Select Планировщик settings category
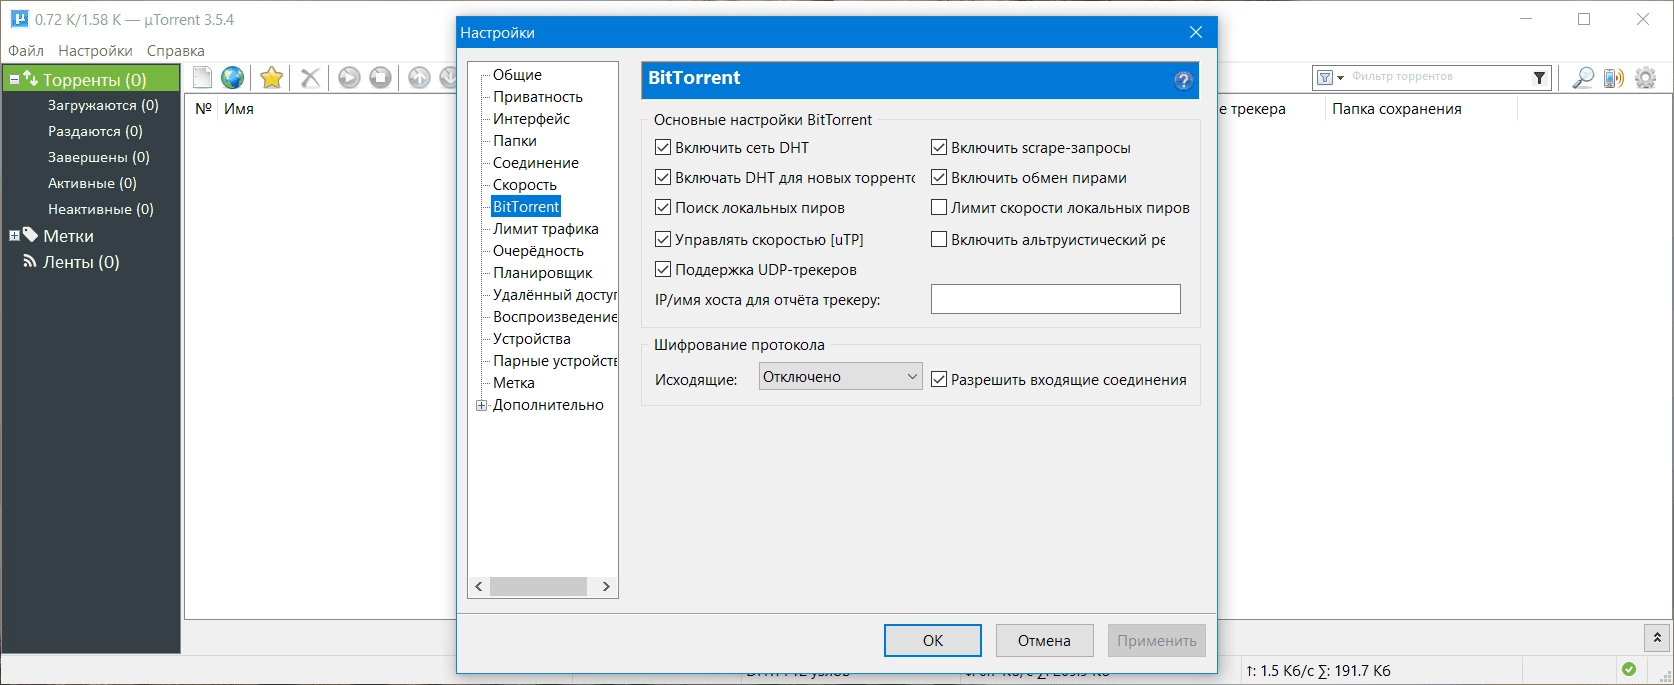 [542, 272]
